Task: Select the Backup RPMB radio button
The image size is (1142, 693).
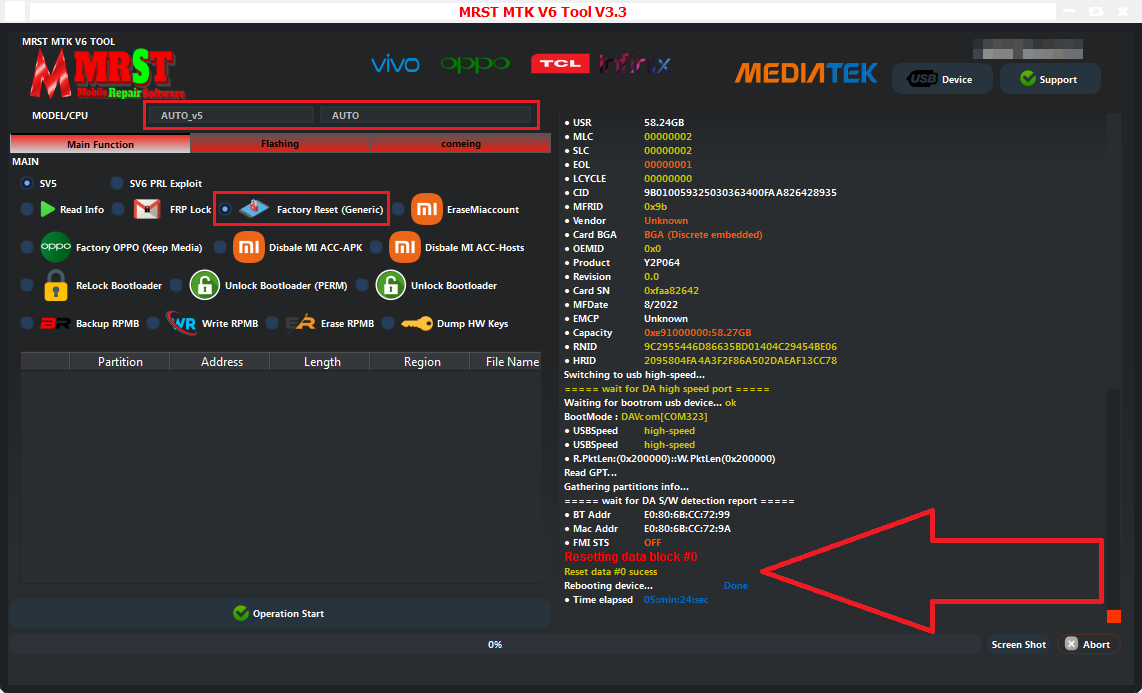Action: [27, 323]
